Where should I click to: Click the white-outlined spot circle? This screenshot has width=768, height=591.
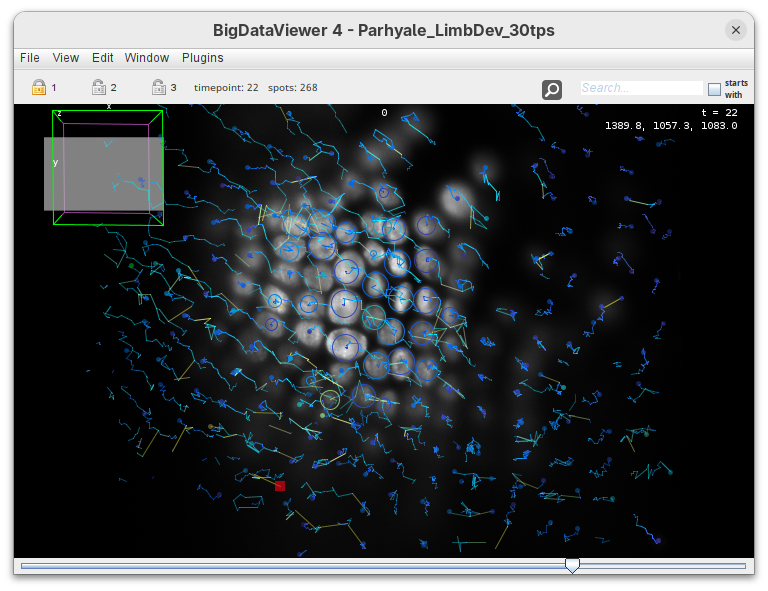pyautogui.click(x=330, y=400)
